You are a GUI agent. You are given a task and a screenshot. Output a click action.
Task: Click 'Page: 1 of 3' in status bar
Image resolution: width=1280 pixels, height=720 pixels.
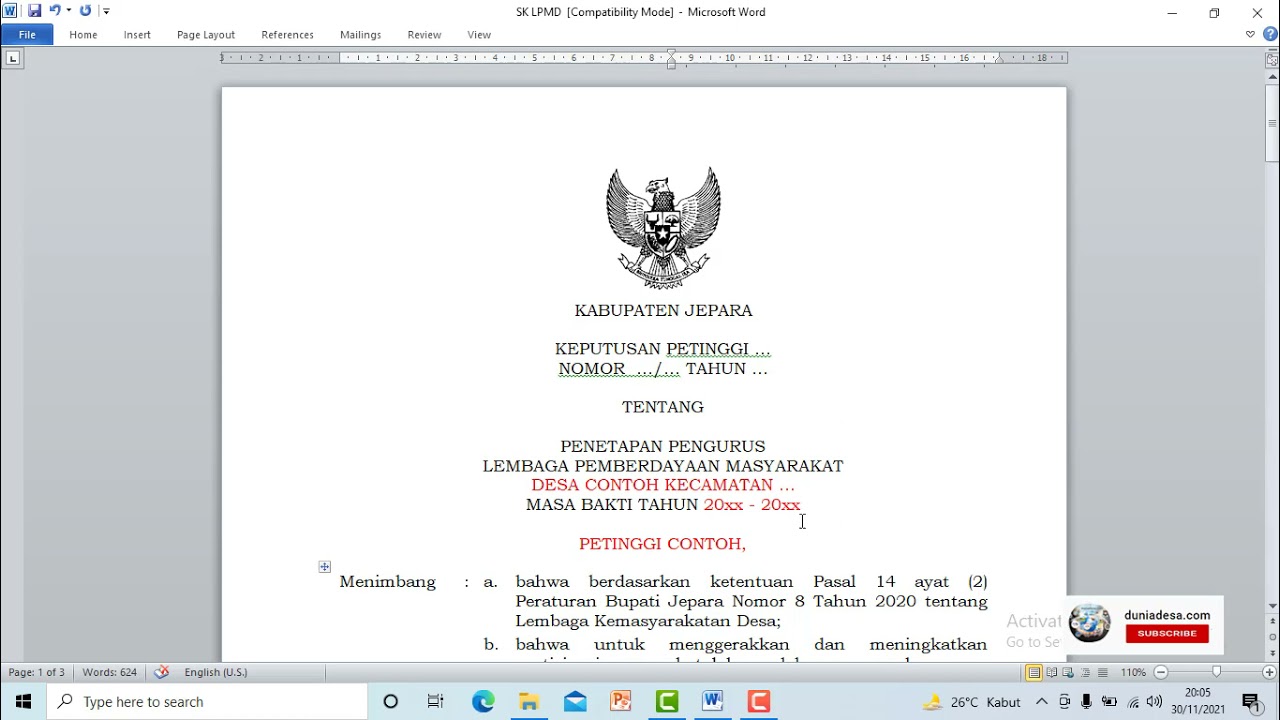pos(37,673)
